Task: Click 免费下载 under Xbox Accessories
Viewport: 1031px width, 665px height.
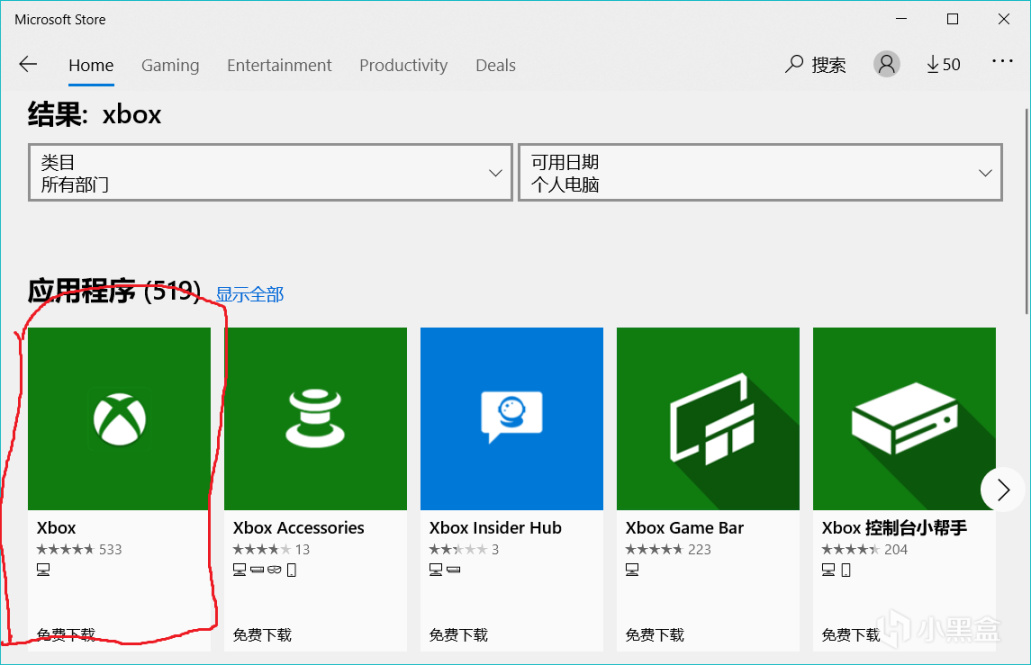Action: click(262, 635)
